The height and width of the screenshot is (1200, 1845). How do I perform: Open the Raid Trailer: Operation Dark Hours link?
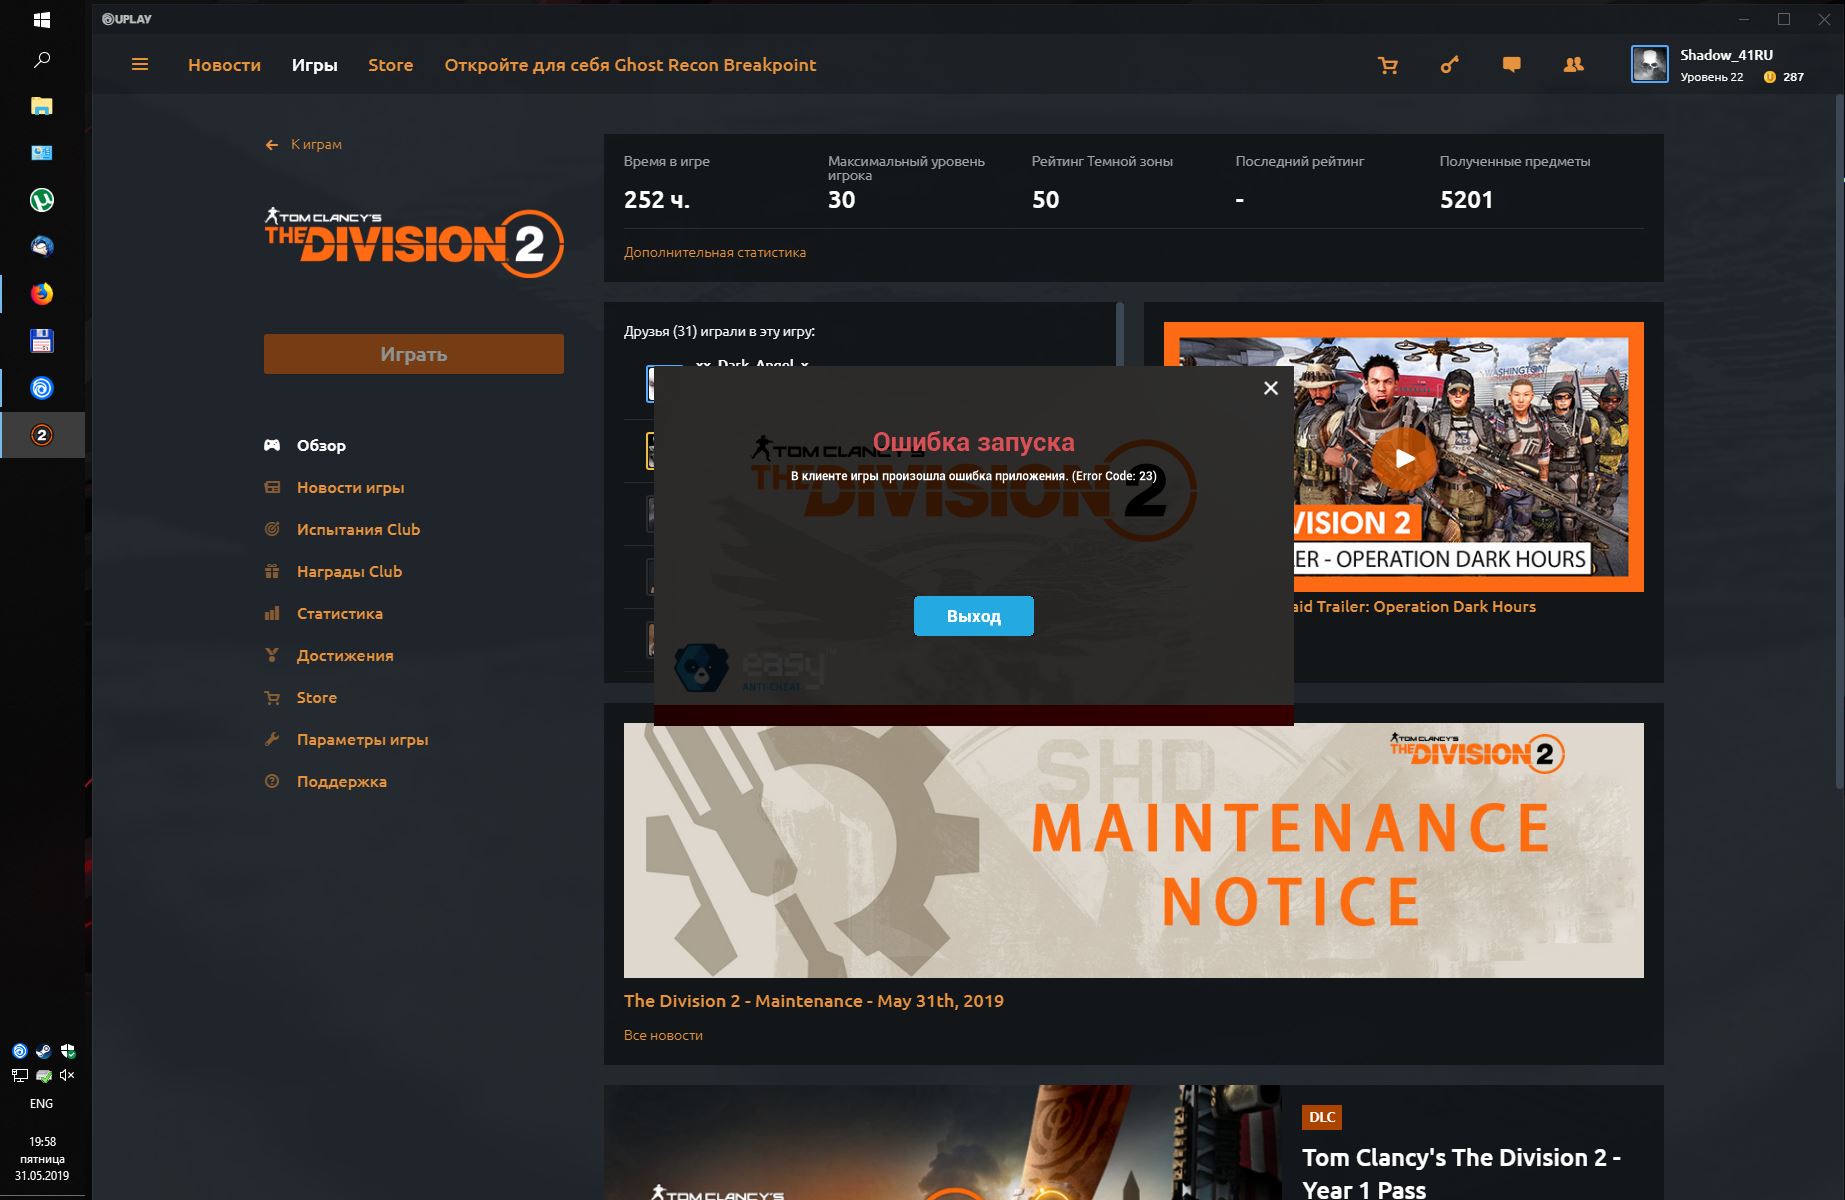[1414, 607]
